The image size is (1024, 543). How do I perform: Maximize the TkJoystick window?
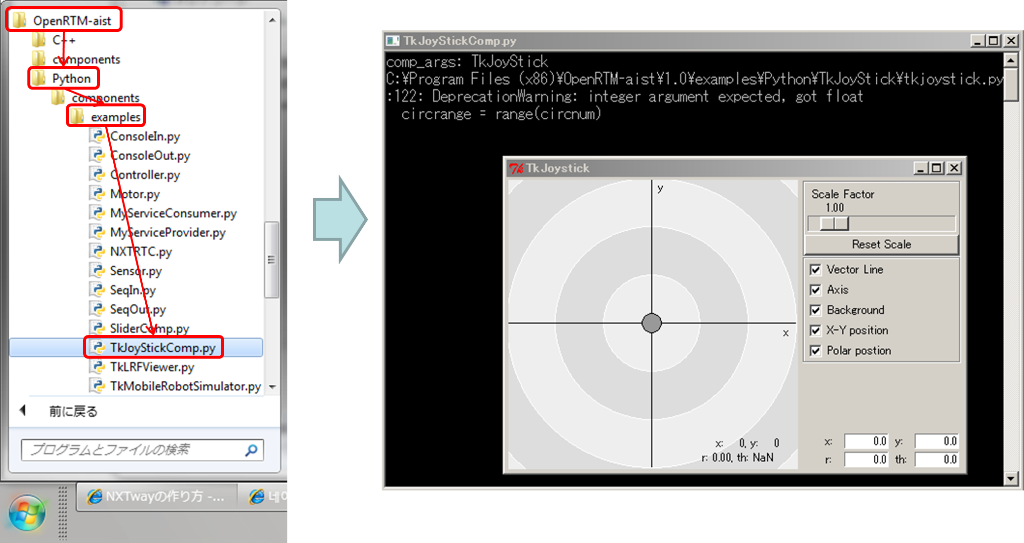coord(936,169)
